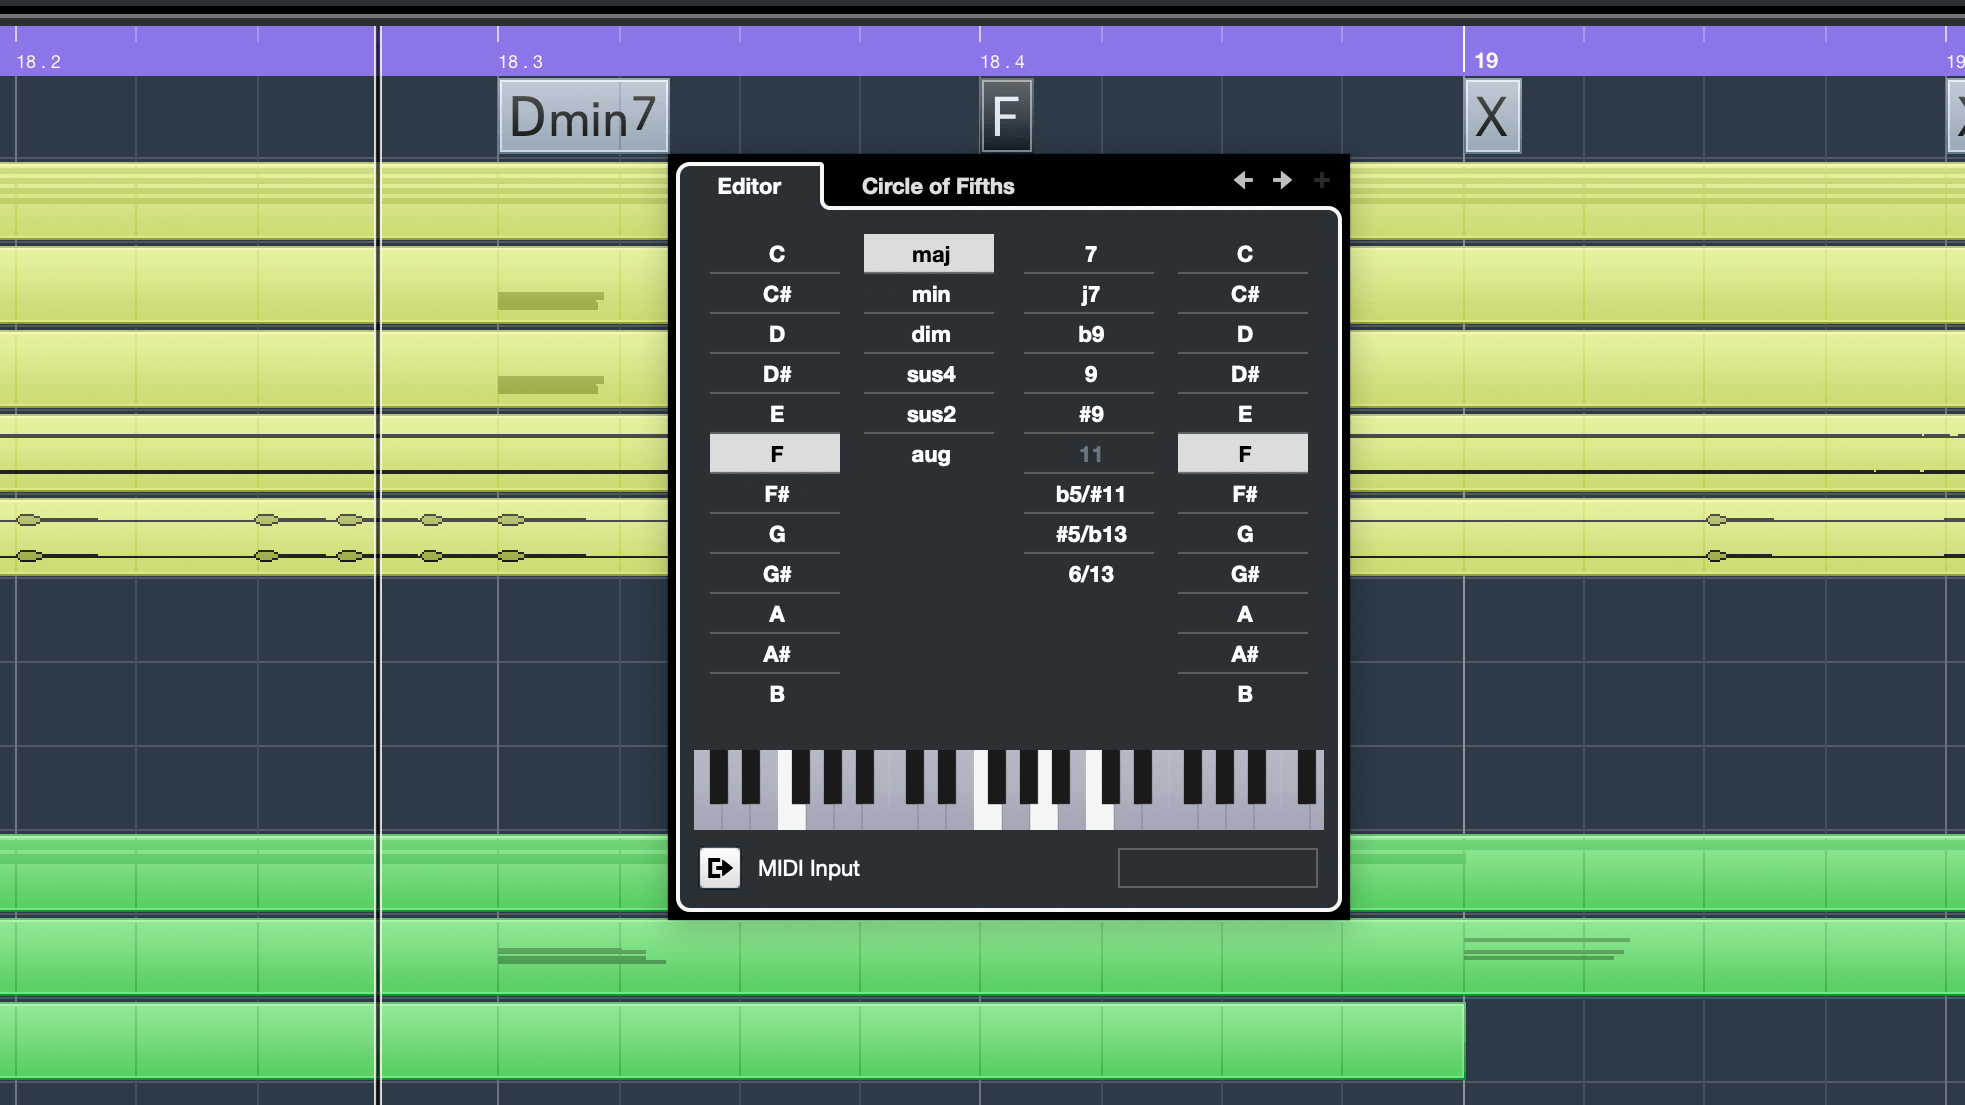This screenshot has height=1105, width=1965.
Task: Set bass note C# in right column
Action: [x=1244, y=294]
